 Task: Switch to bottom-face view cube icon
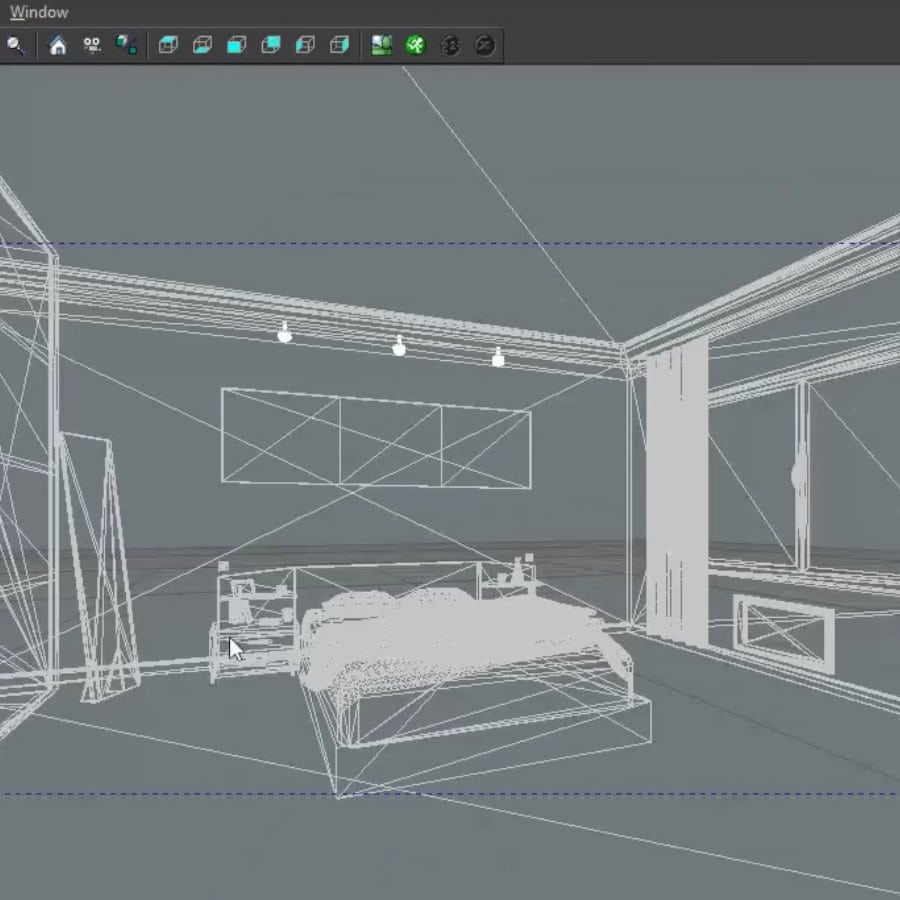(202, 45)
